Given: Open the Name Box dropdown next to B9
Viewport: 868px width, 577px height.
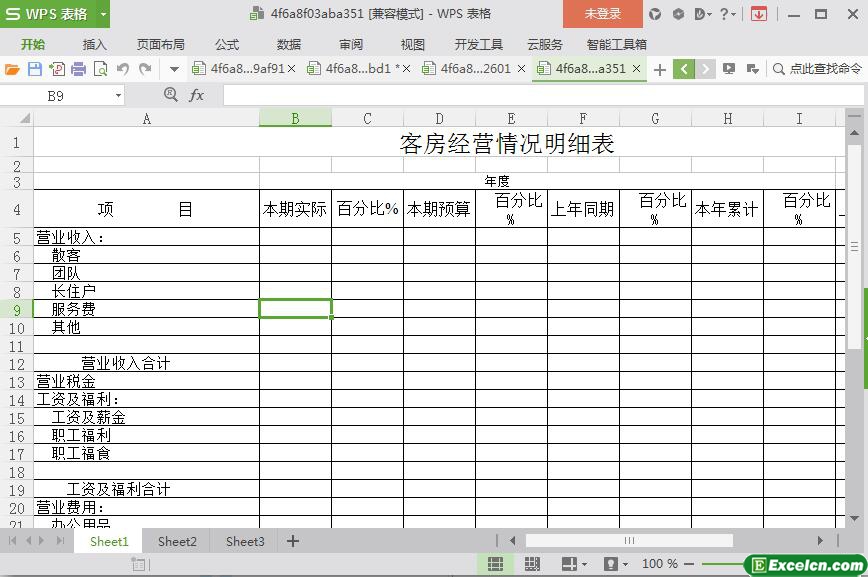Looking at the screenshot, I should 118,96.
